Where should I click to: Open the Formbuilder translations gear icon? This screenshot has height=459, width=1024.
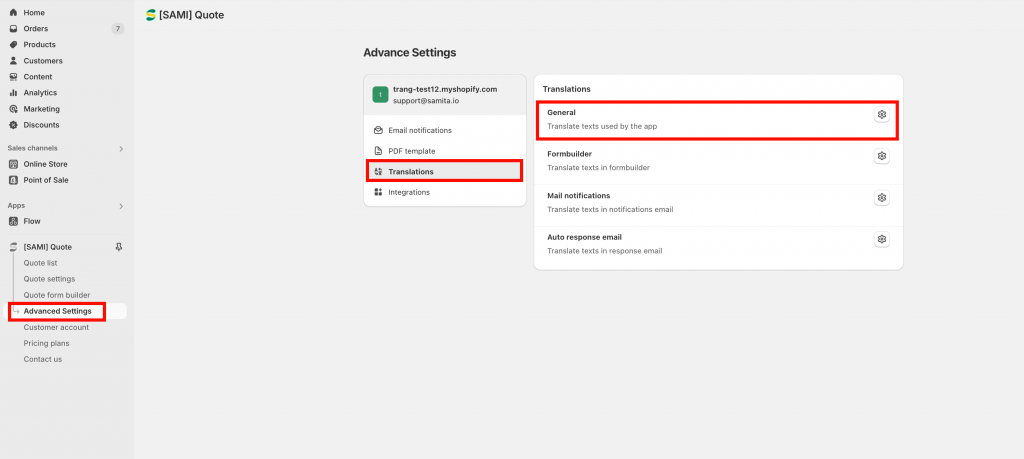[882, 156]
